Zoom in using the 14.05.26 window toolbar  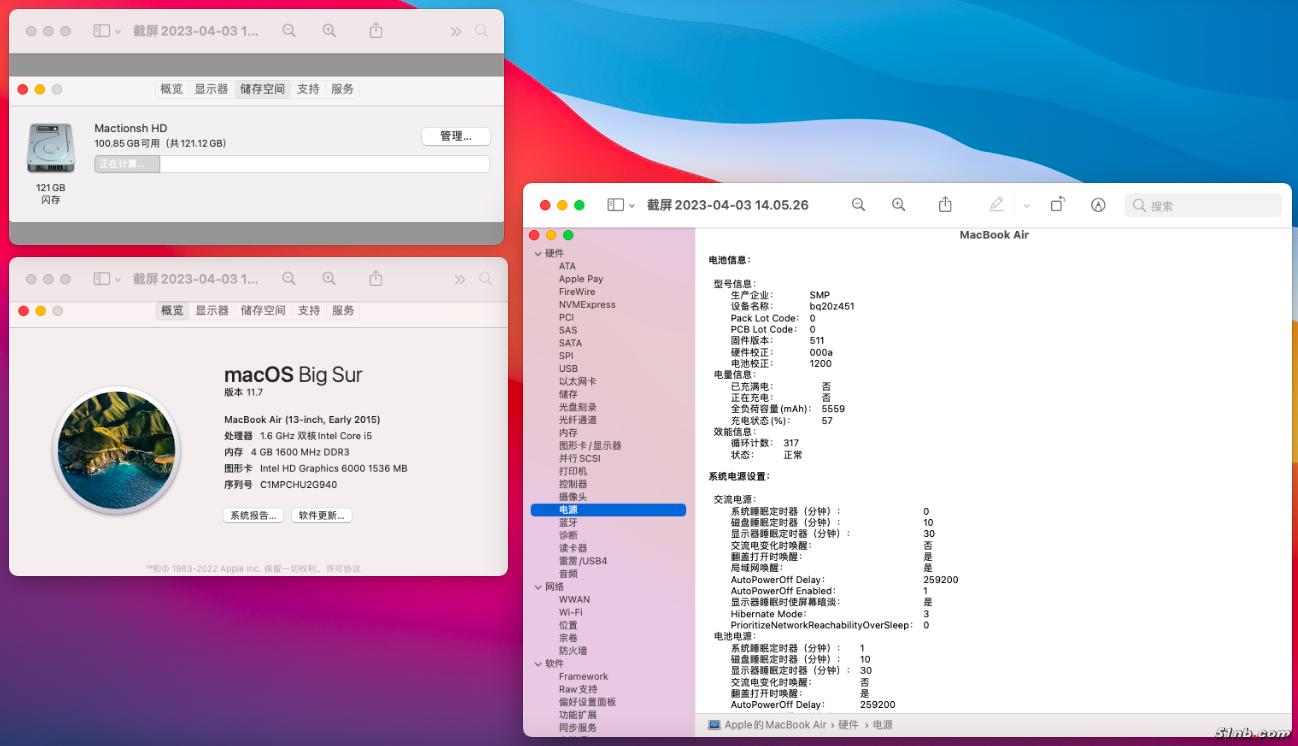898,205
